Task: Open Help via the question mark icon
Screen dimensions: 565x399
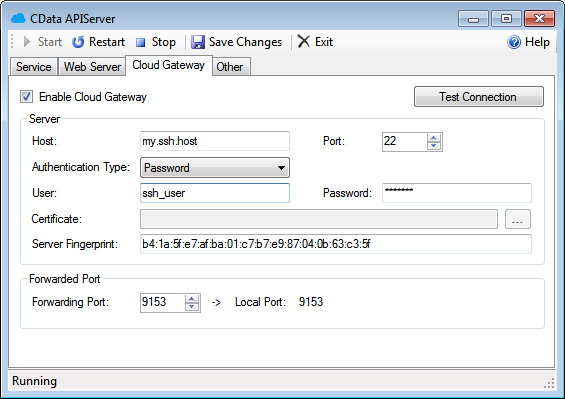Action: pyautogui.click(x=514, y=42)
